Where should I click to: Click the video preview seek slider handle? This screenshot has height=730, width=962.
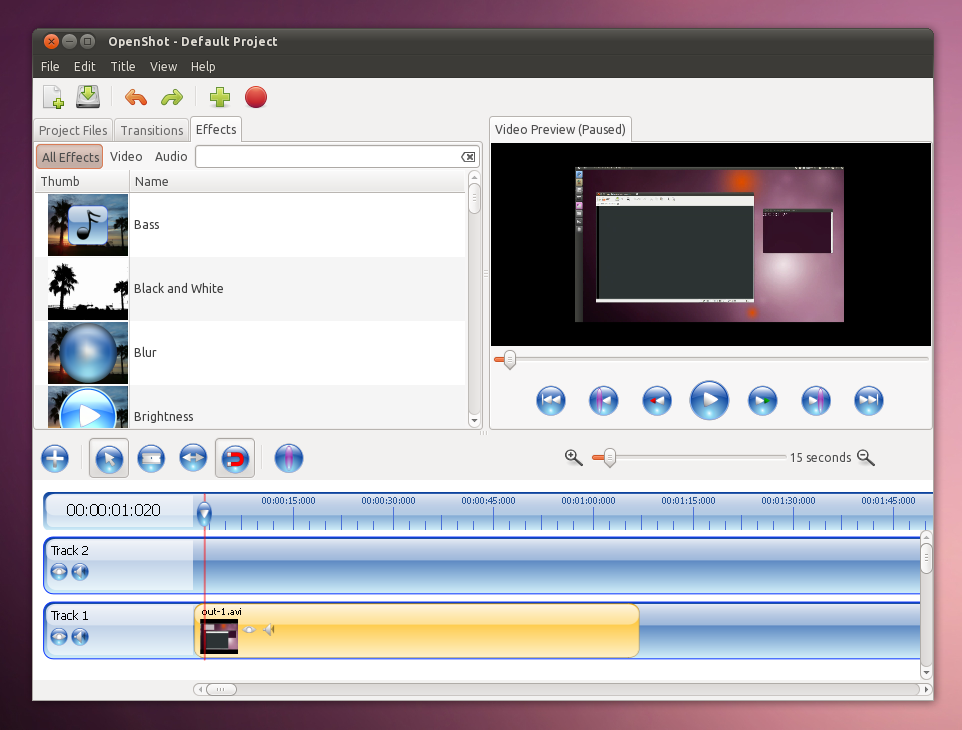(509, 359)
